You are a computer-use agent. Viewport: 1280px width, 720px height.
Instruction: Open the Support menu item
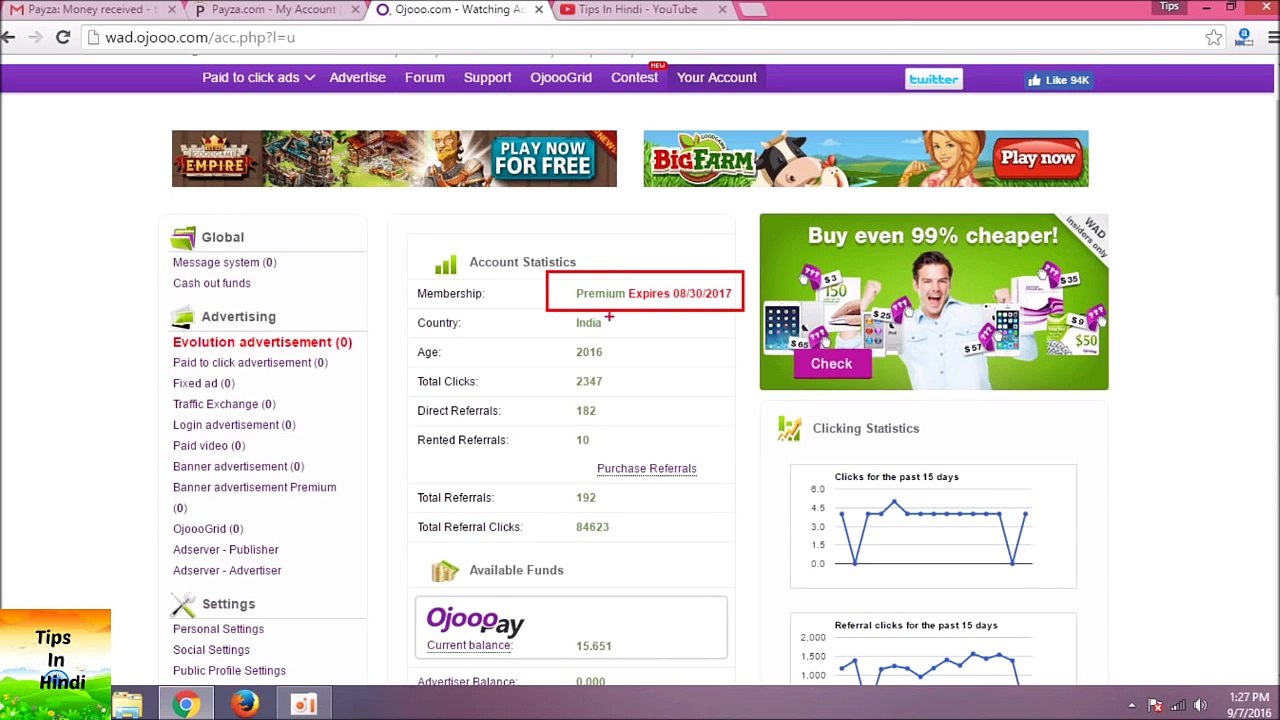[487, 77]
